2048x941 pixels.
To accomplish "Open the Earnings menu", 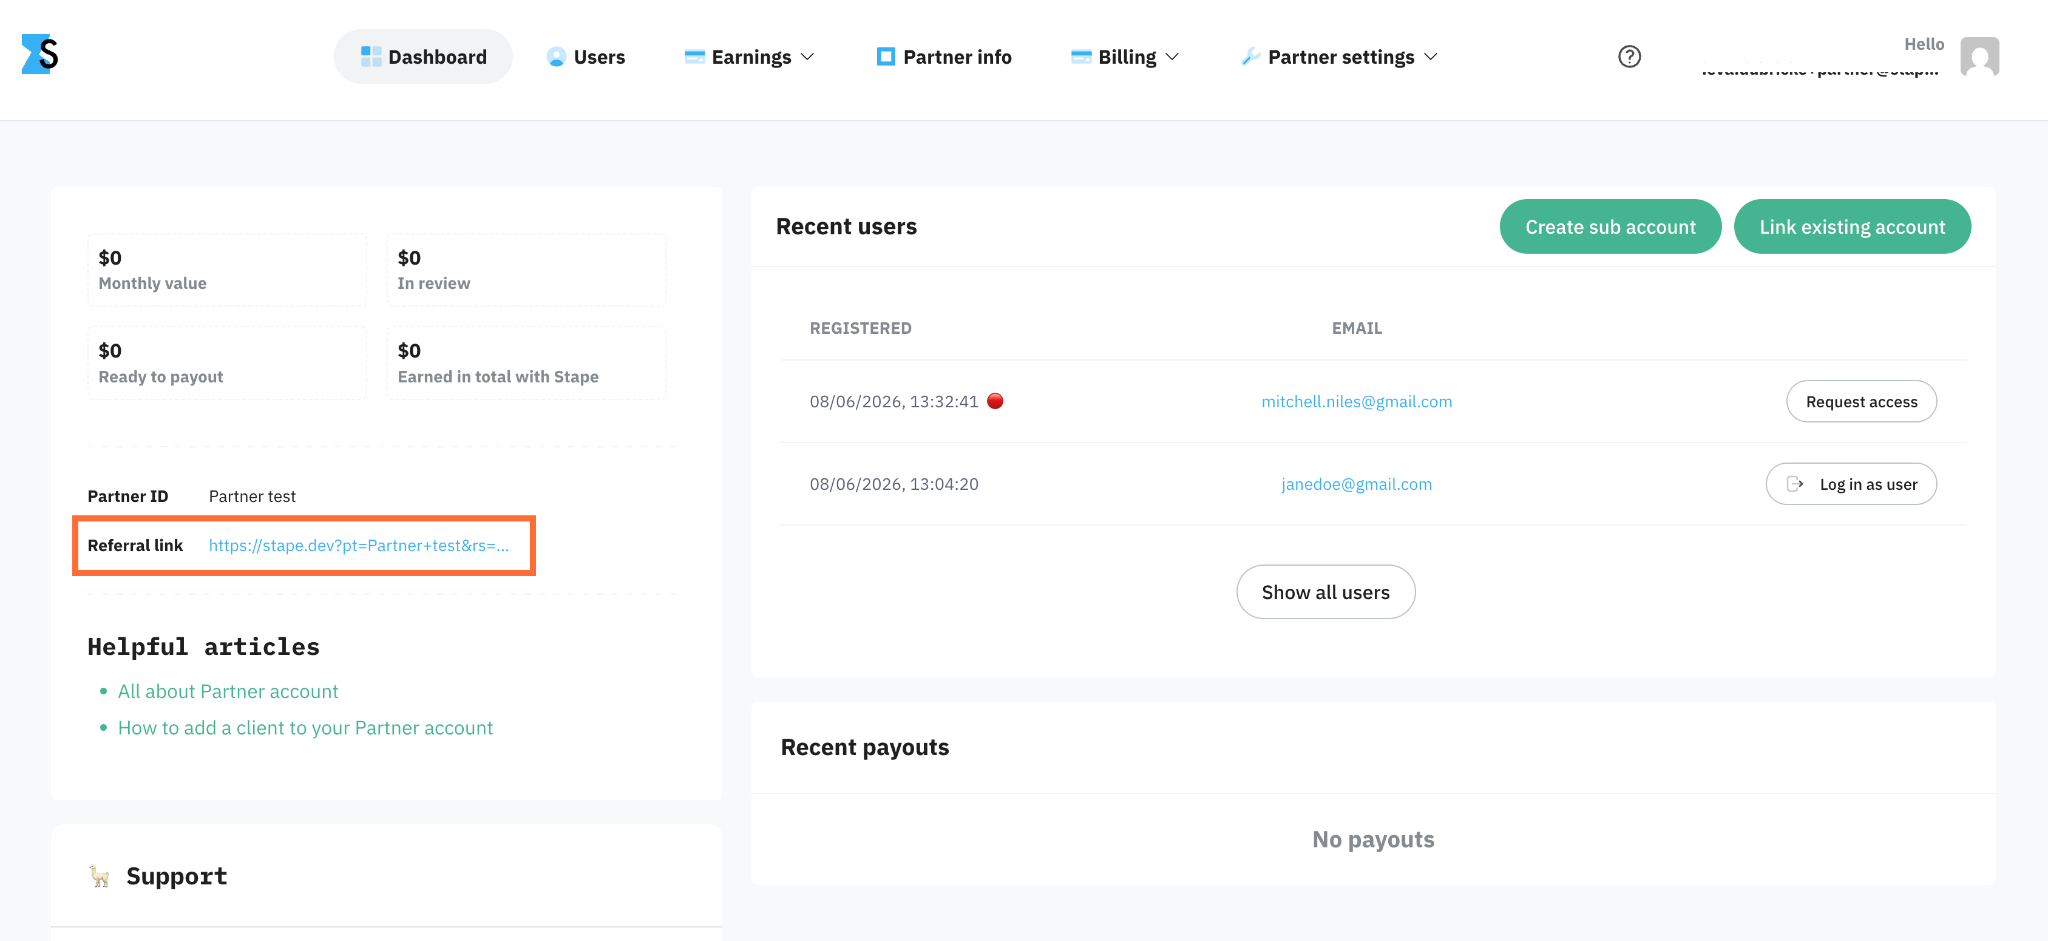I will 750,57.
